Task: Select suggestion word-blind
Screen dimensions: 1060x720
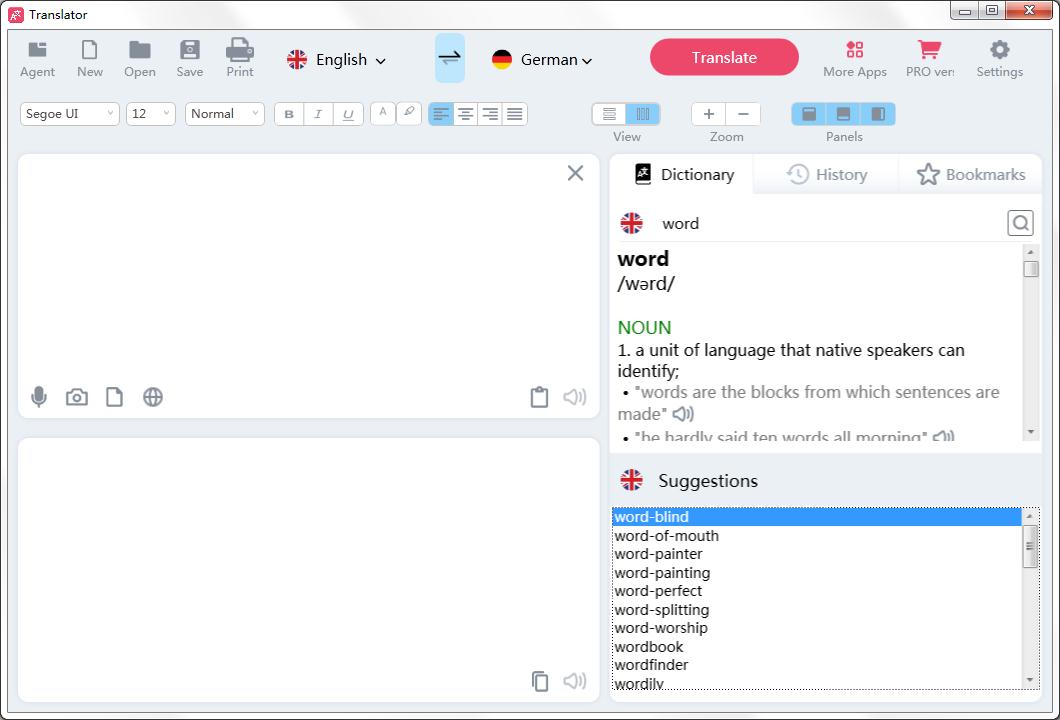Action: point(817,517)
